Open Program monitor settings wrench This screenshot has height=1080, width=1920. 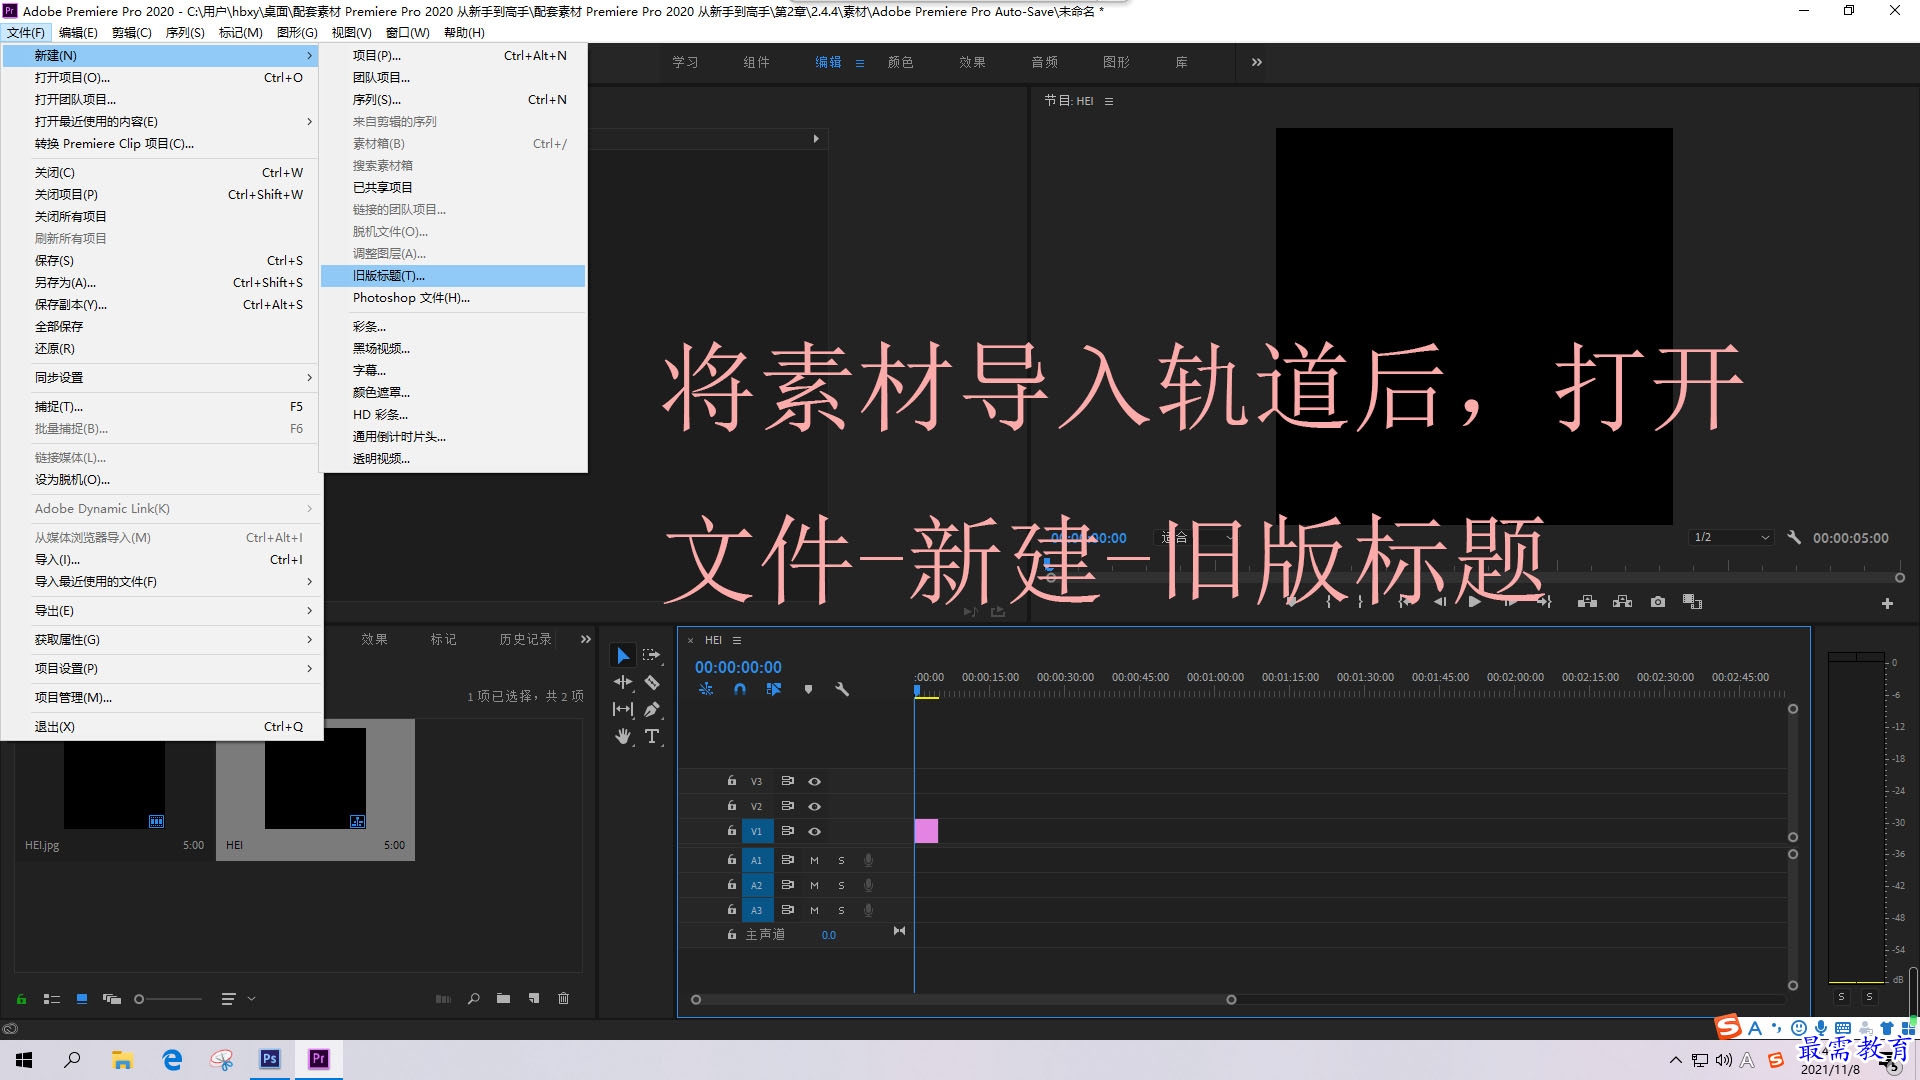click(1794, 537)
